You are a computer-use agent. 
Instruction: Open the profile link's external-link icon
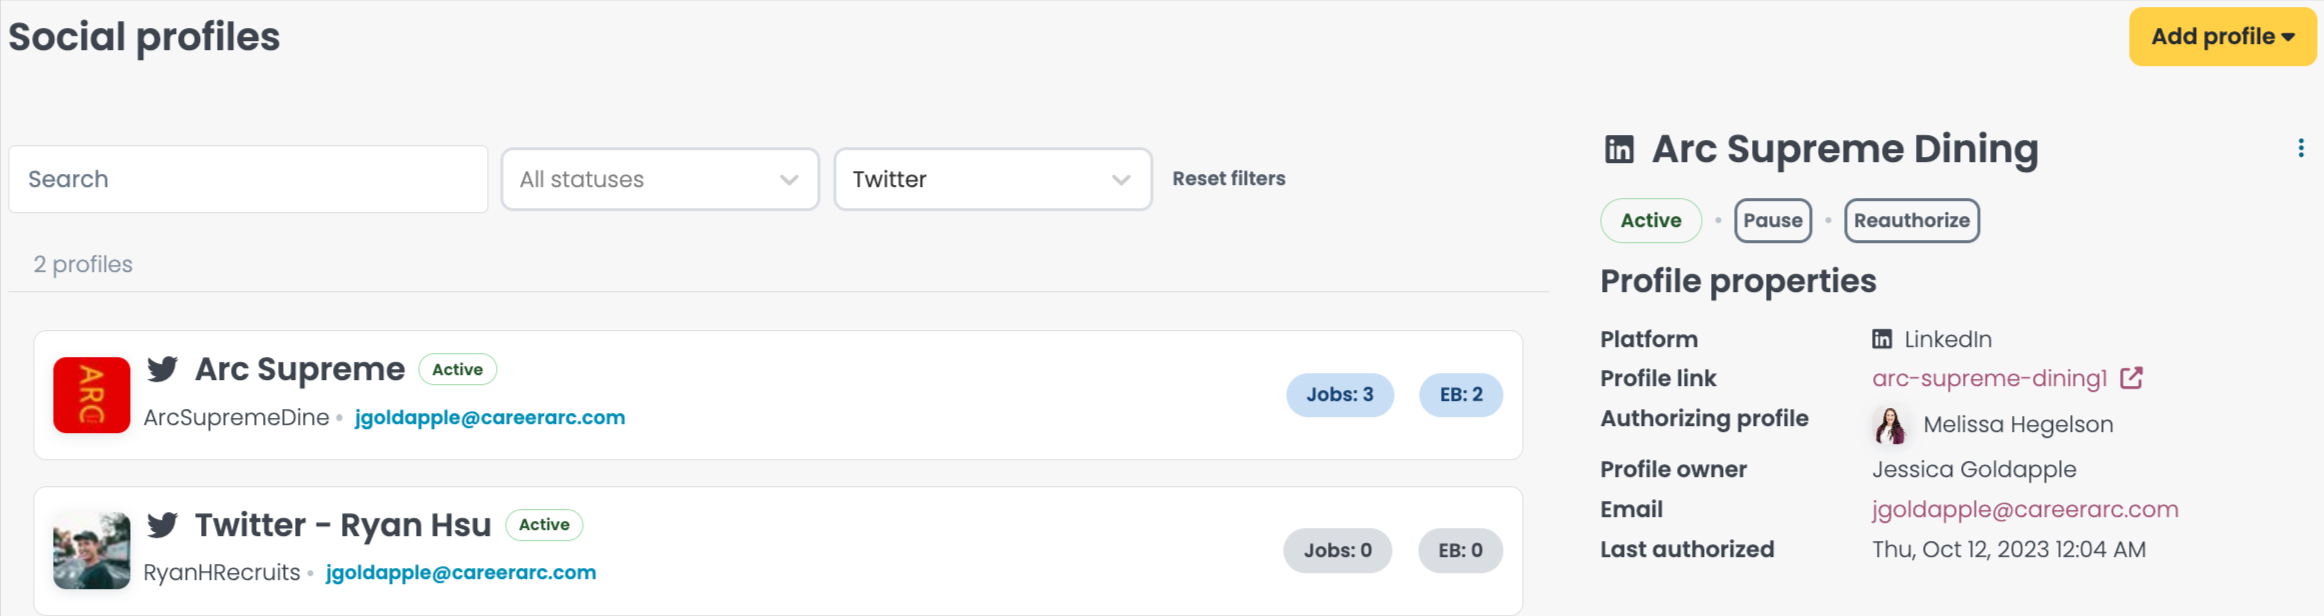tap(2131, 378)
